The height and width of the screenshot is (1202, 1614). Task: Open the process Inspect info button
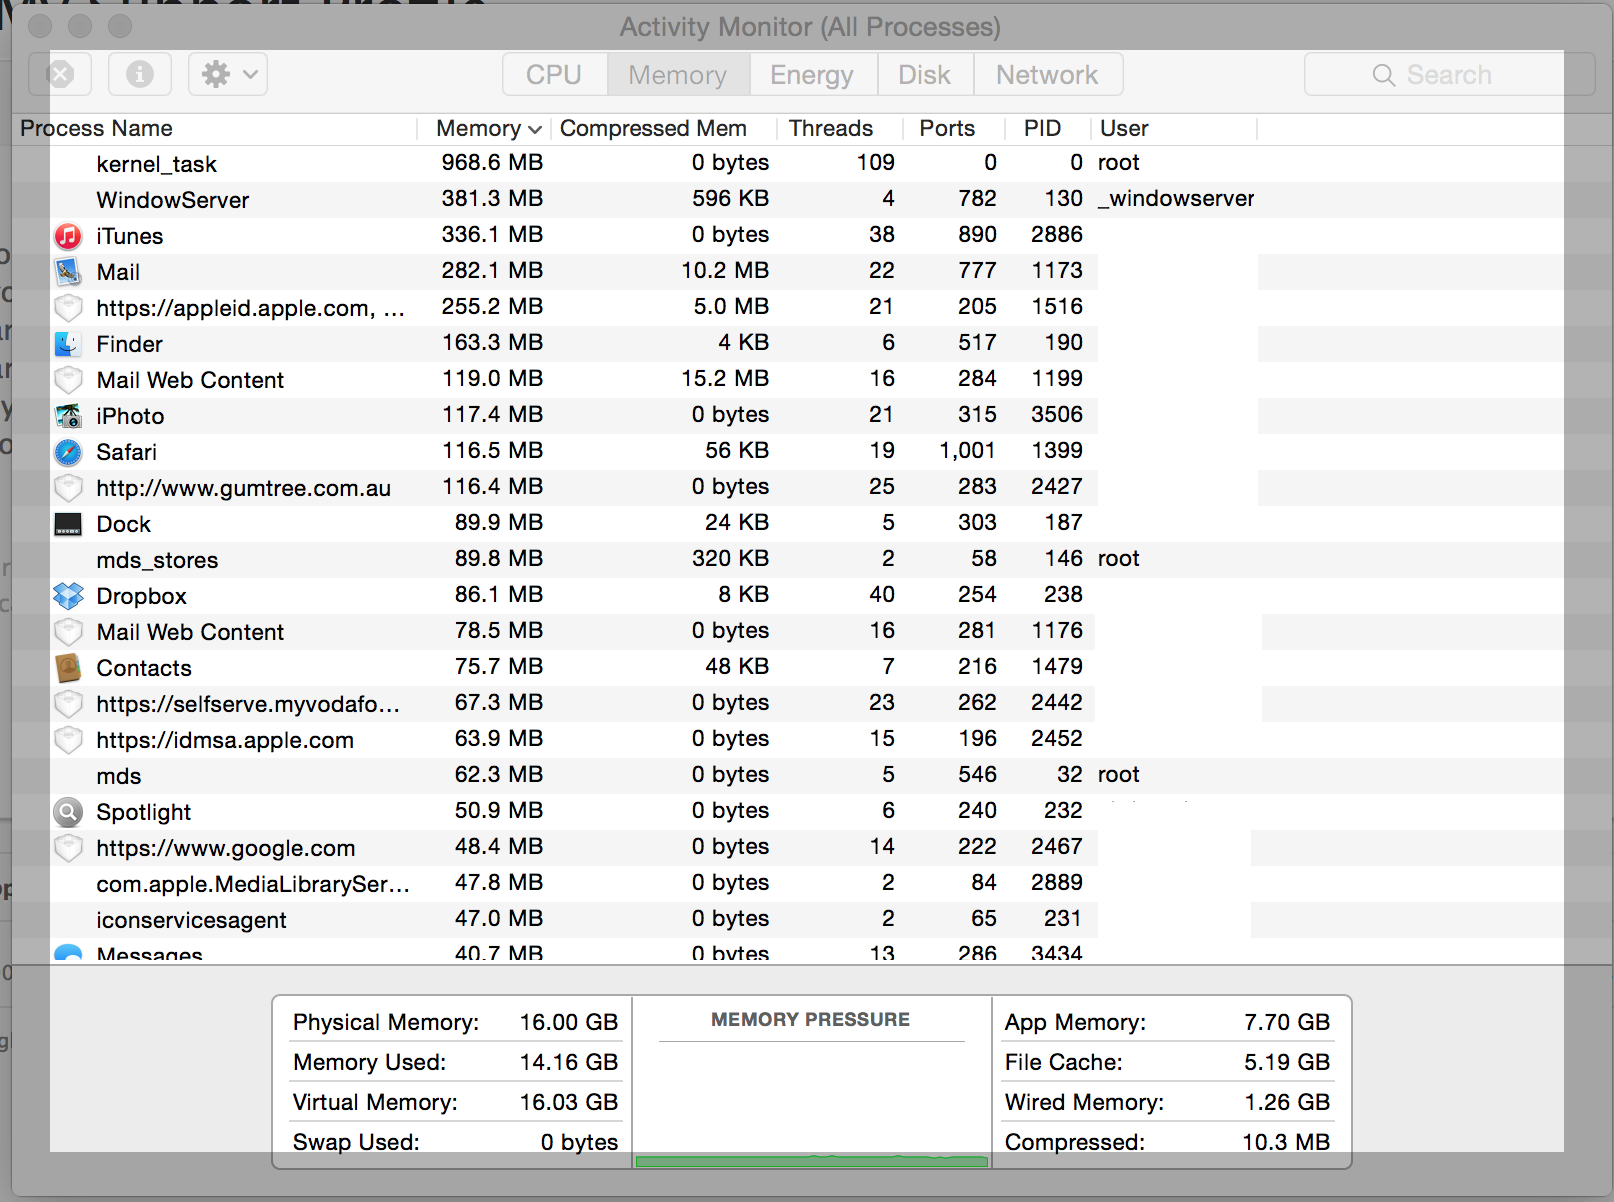pos(140,74)
